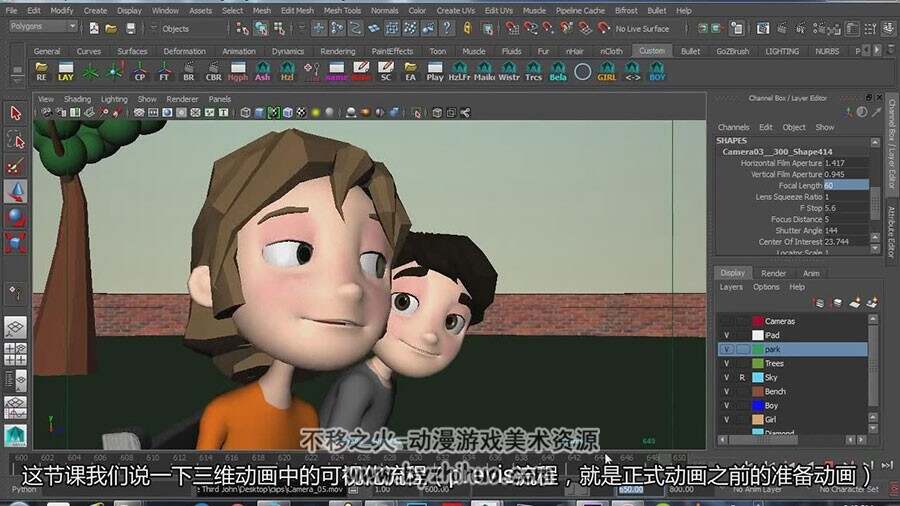Click the CP shelf button
This screenshot has width=900, height=506.
[x=139, y=72]
